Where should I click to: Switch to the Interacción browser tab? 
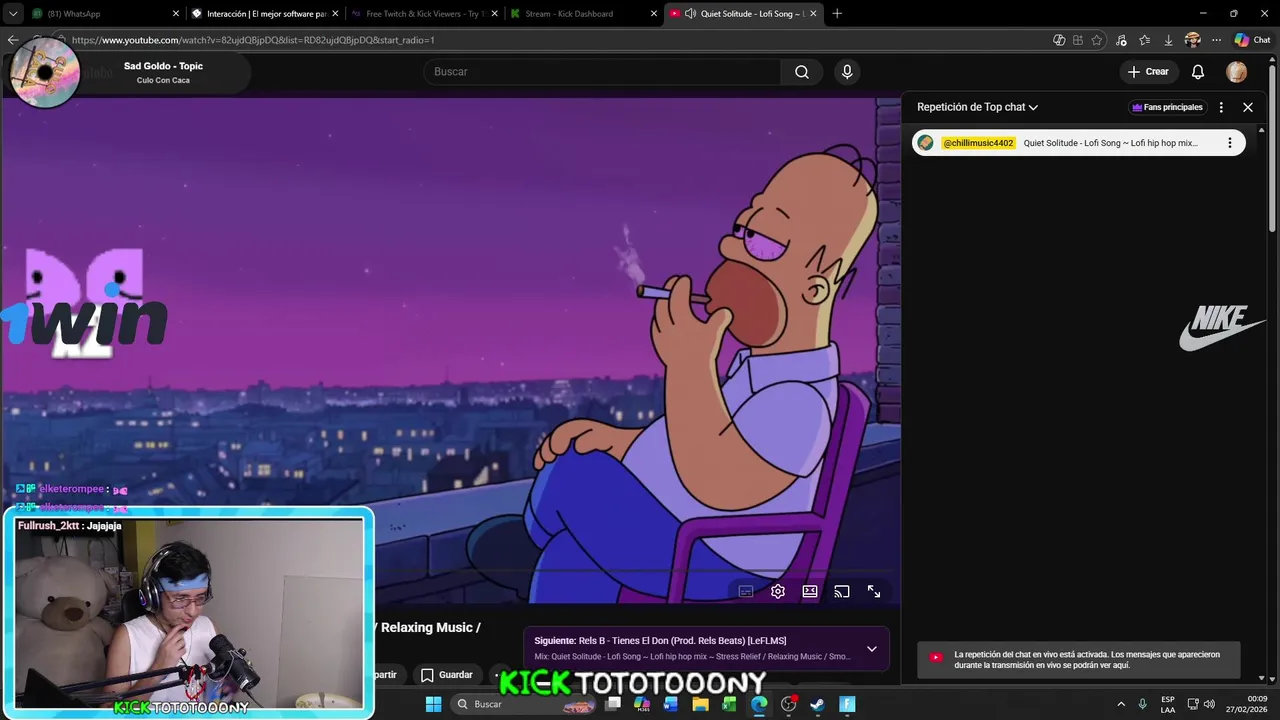(265, 14)
